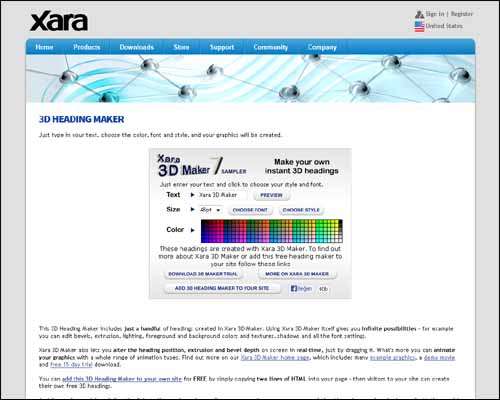Image resolution: width=500 pixels, height=400 pixels.
Task: Click the Facebook like count box
Action: tap(323, 289)
